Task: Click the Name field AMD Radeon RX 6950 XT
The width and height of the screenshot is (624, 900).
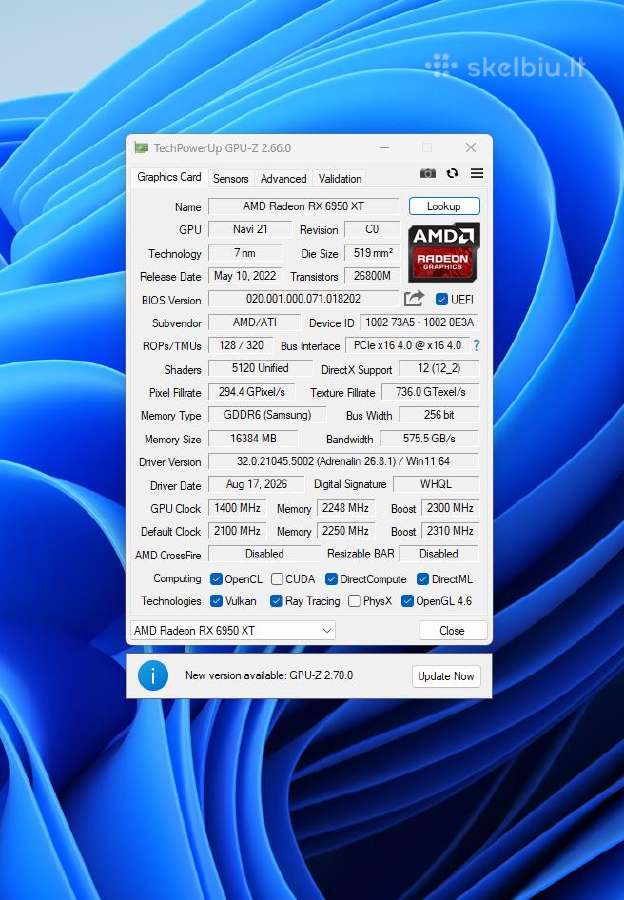Action: click(x=304, y=206)
